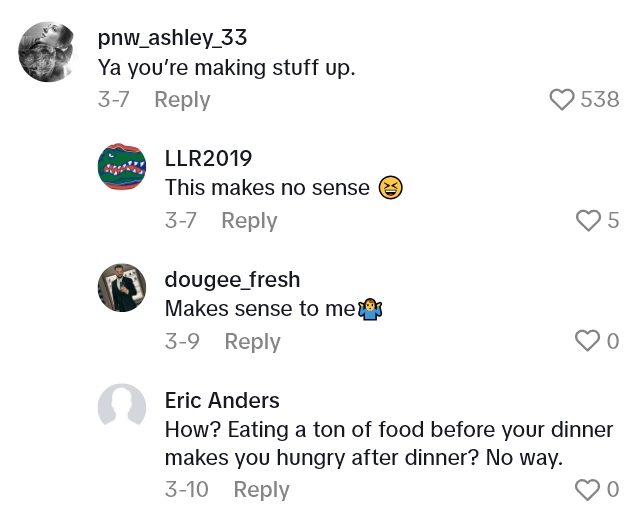The width and height of the screenshot is (628, 517).
Task: Heart Eric Anders' comment
Action: pos(587,489)
